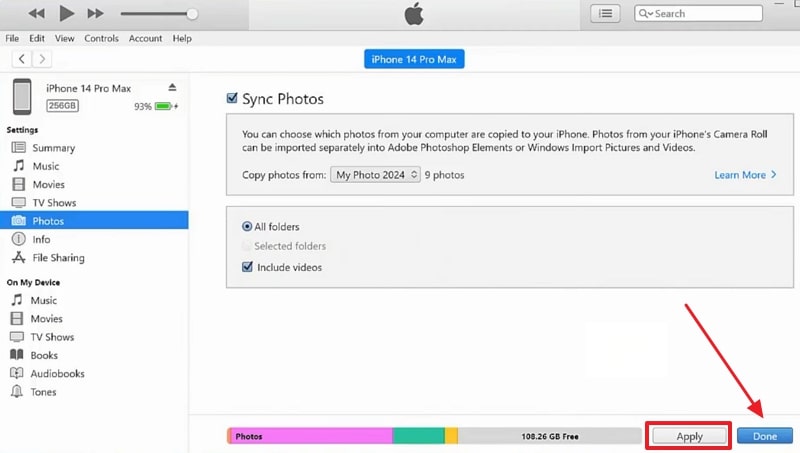Open Movies under On My Device
800x453 pixels.
click(x=94, y=319)
